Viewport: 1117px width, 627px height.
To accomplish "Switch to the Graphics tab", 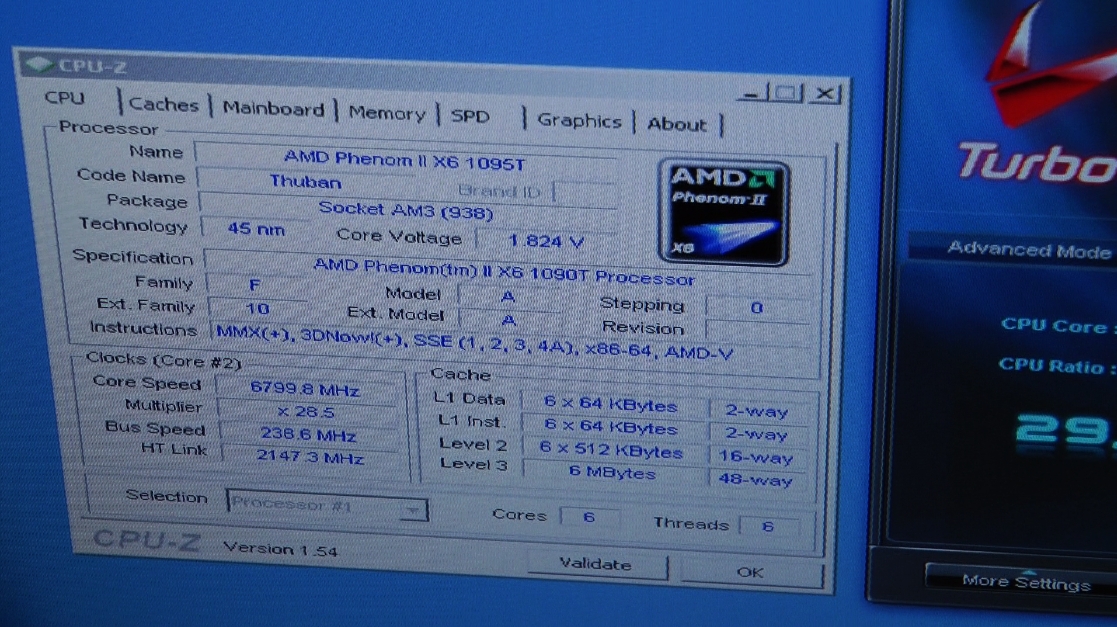I will pos(579,120).
